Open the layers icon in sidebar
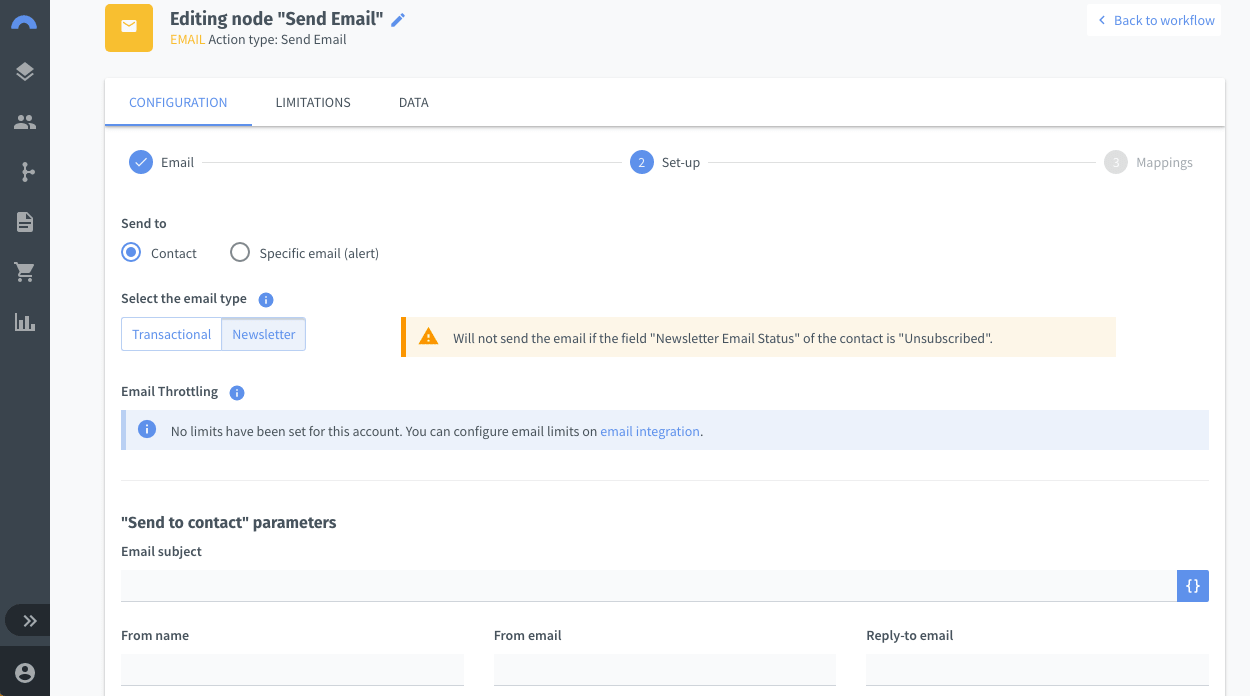The image size is (1250, 696). [25, 71]
